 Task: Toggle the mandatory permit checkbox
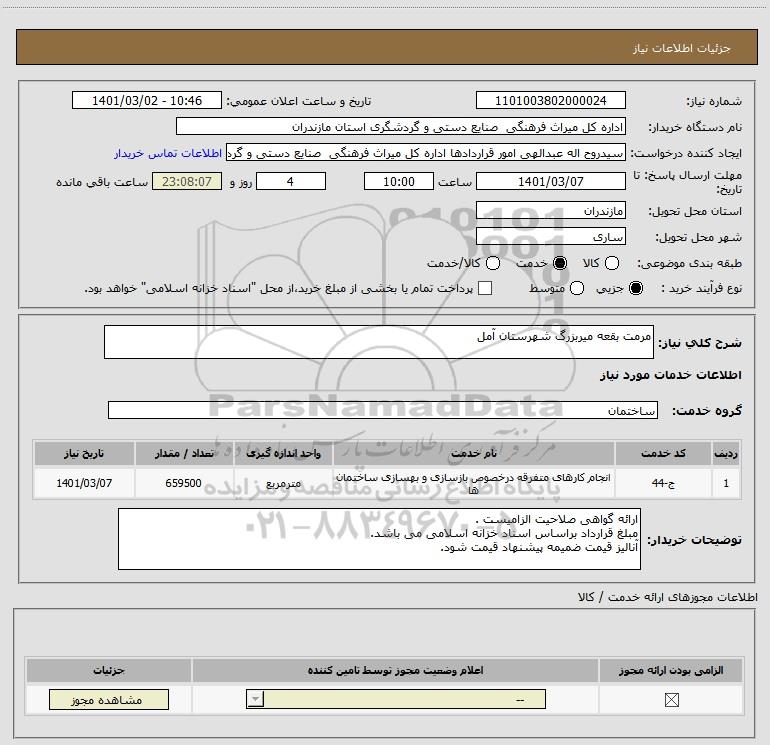click(x=671, y=700)
